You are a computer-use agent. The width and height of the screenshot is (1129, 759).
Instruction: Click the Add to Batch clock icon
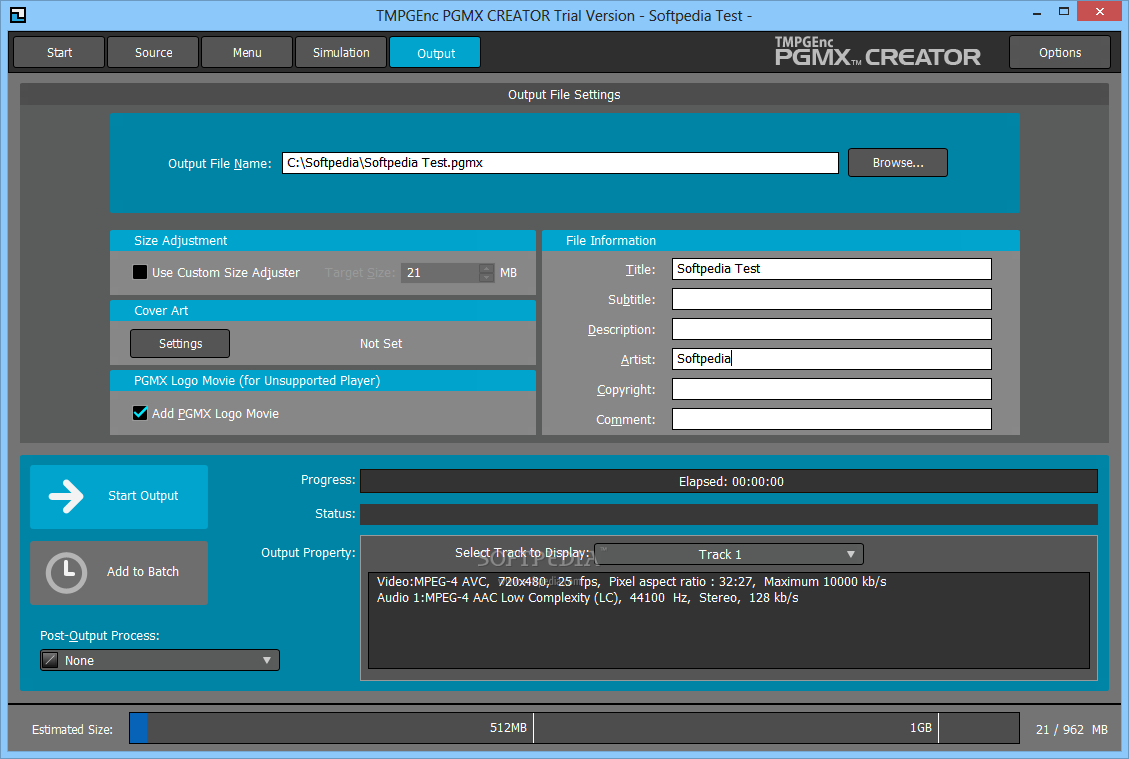tap(66, 572)
